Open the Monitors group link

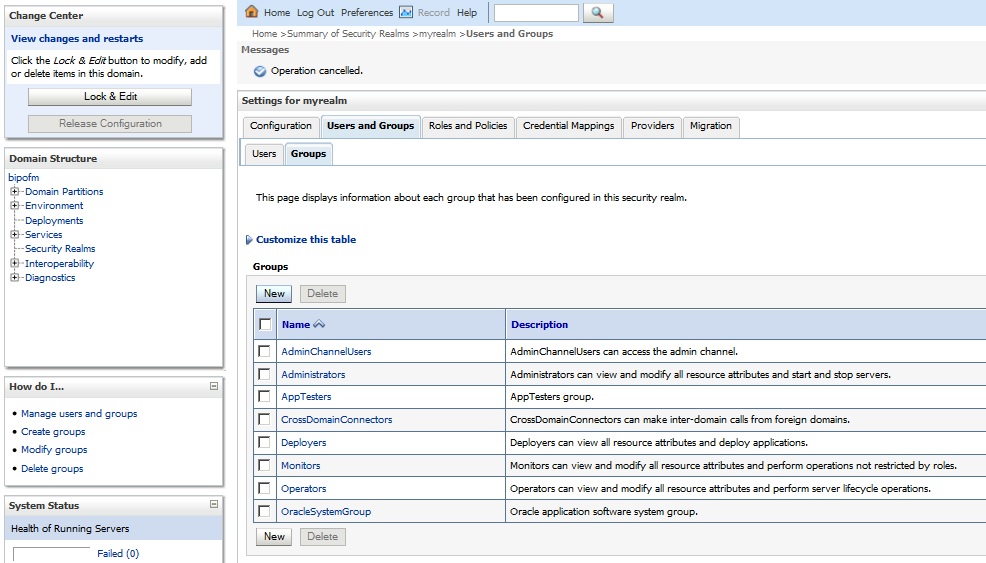point(301,465)
